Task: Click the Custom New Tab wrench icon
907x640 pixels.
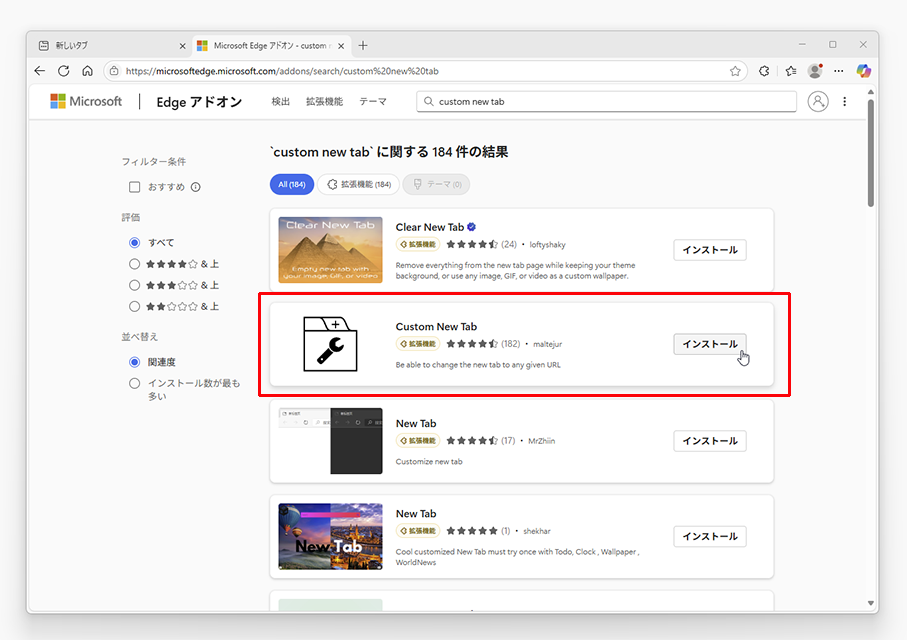Action: [x=330, y=344]
